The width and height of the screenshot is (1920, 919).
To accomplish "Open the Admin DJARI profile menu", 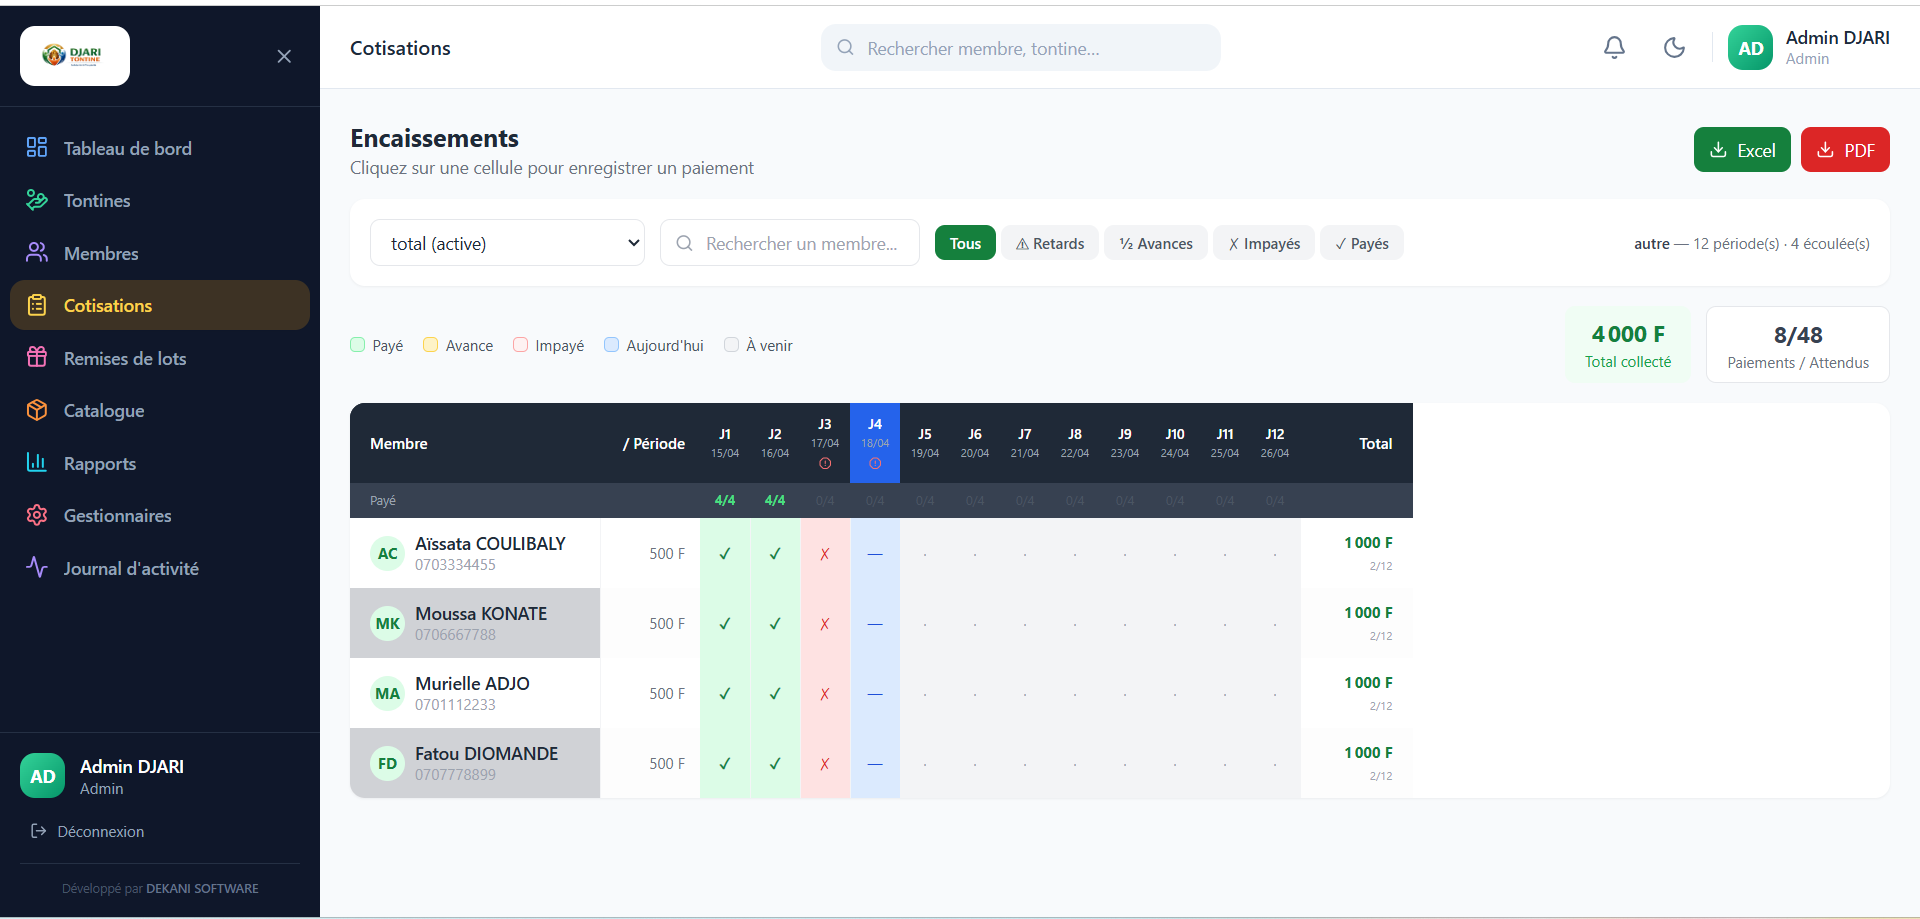I will point(1808,48).
